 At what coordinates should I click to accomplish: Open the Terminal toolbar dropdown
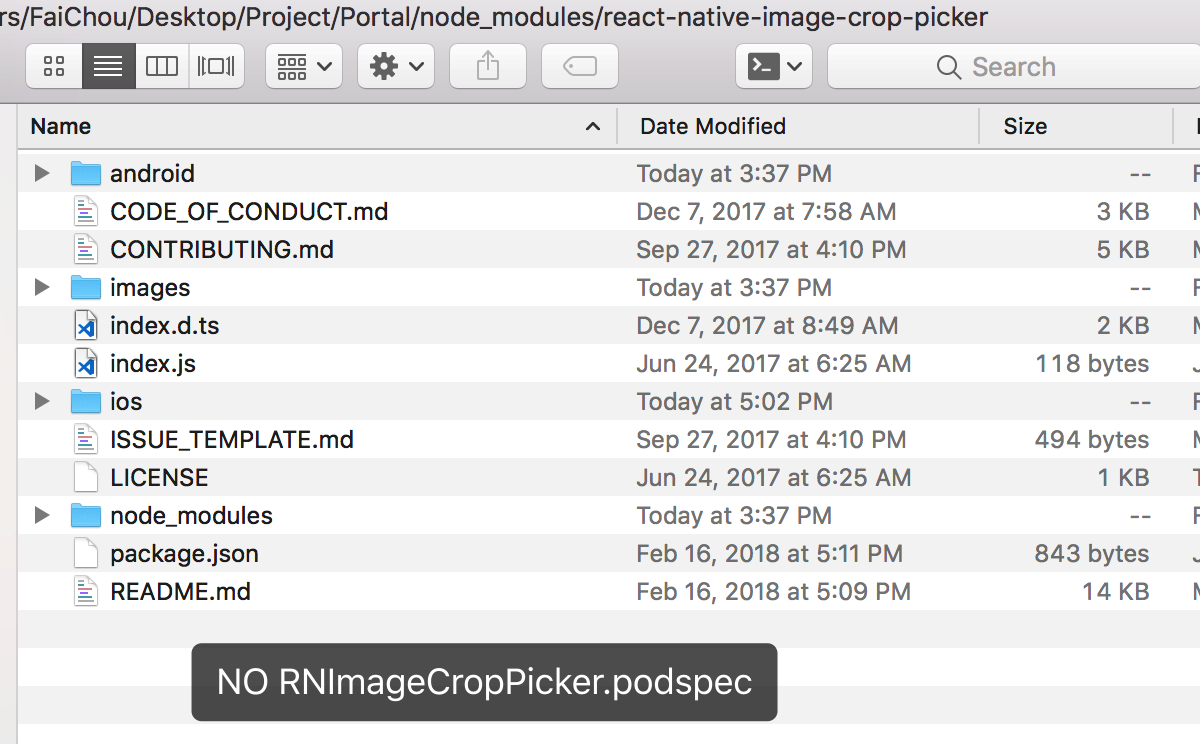[774, 66]
